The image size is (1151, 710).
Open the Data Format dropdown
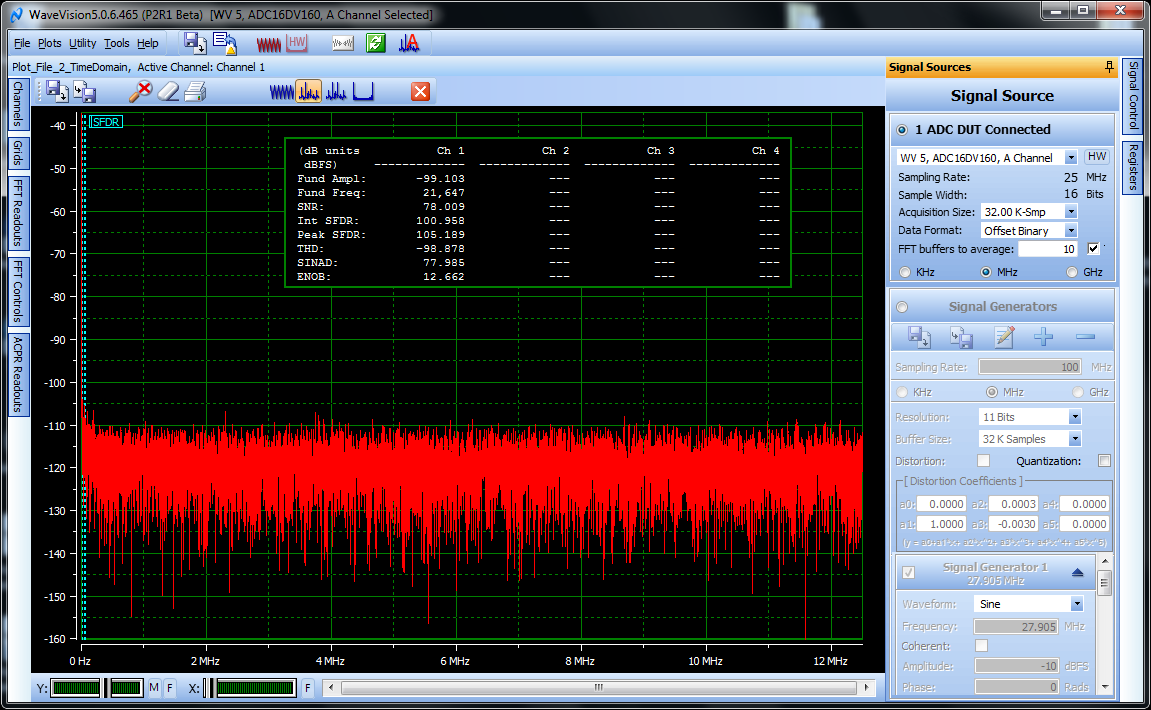[x=1071, y=231]
